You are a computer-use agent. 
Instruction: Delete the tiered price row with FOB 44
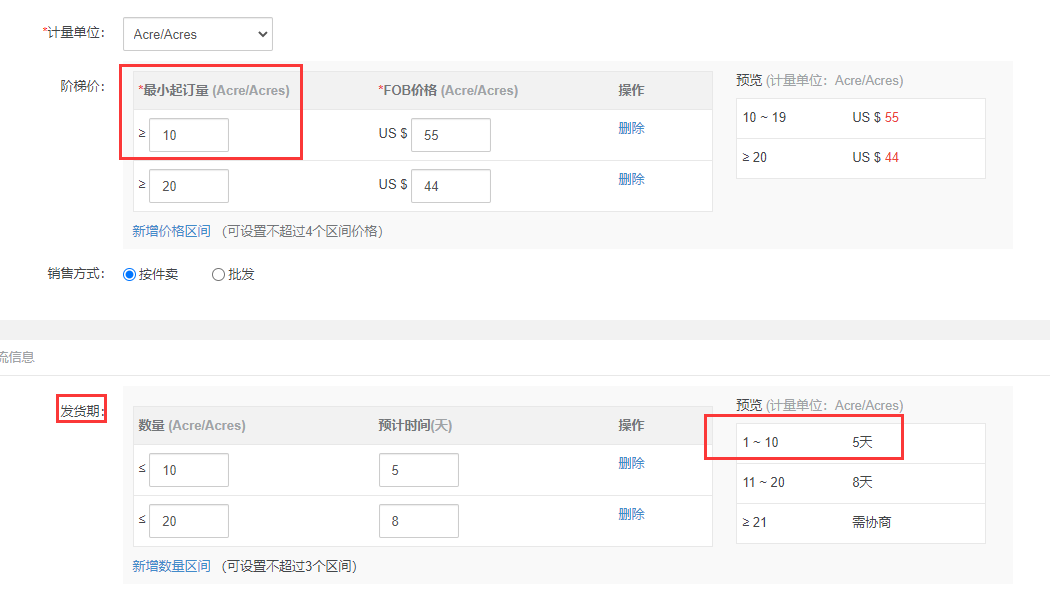click(631, 179)
